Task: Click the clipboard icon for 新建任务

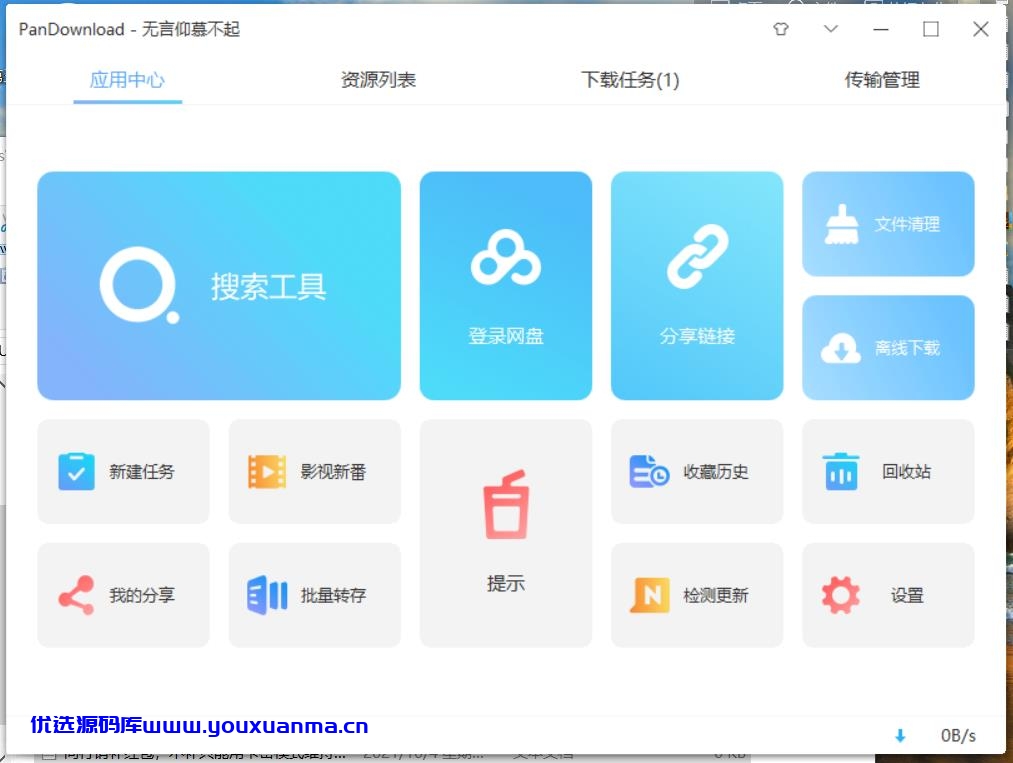Action: [76, 472]
